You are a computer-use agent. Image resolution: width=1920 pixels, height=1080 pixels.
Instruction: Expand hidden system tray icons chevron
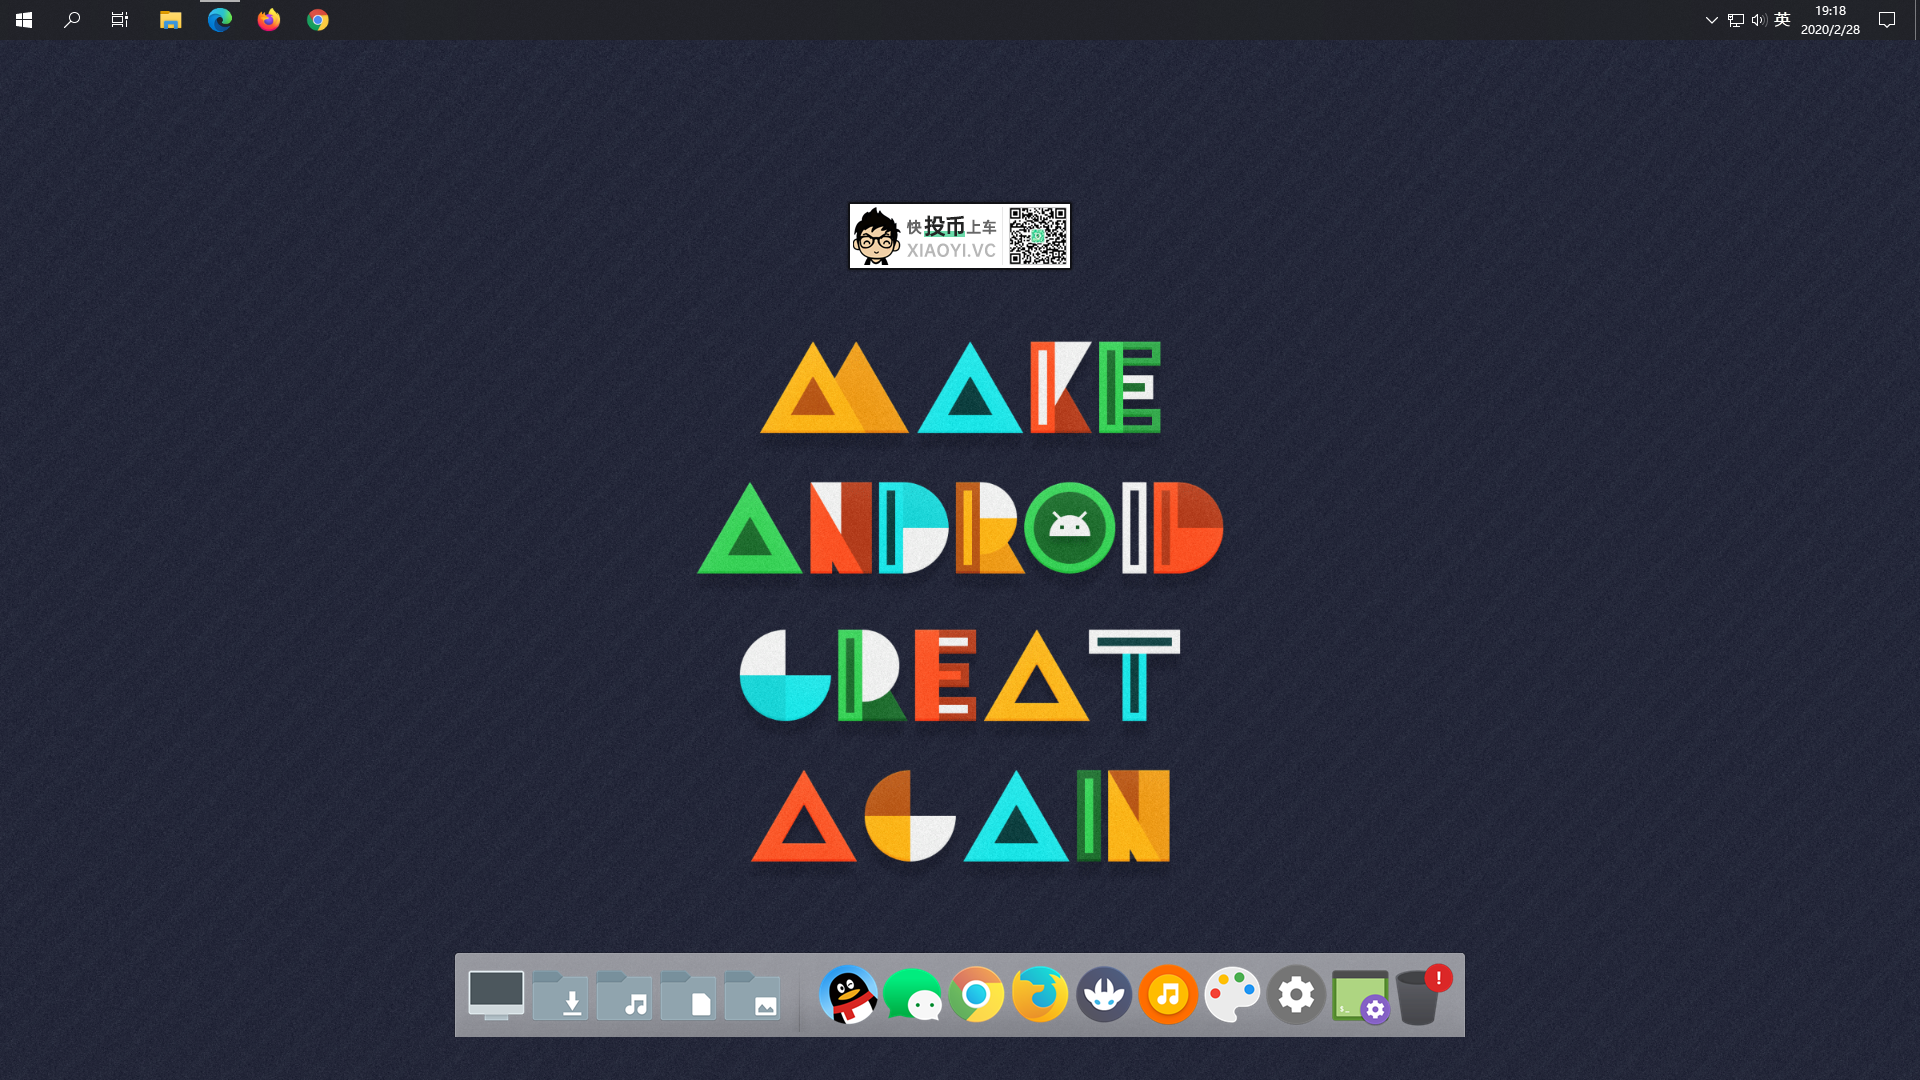click(1711, 20)
